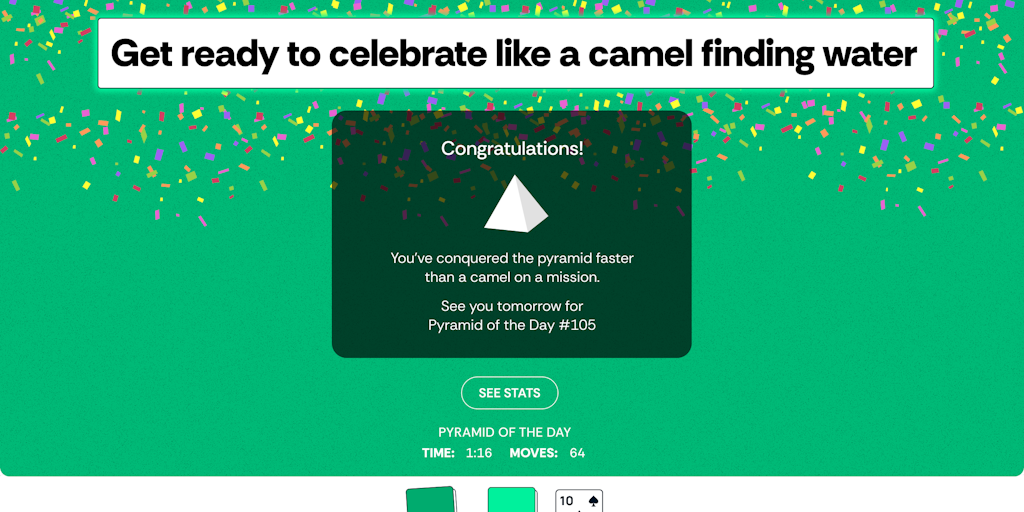Click the white pyramid icon
This screenshot has height=512, width=1024.
click(x=516, y=204)
